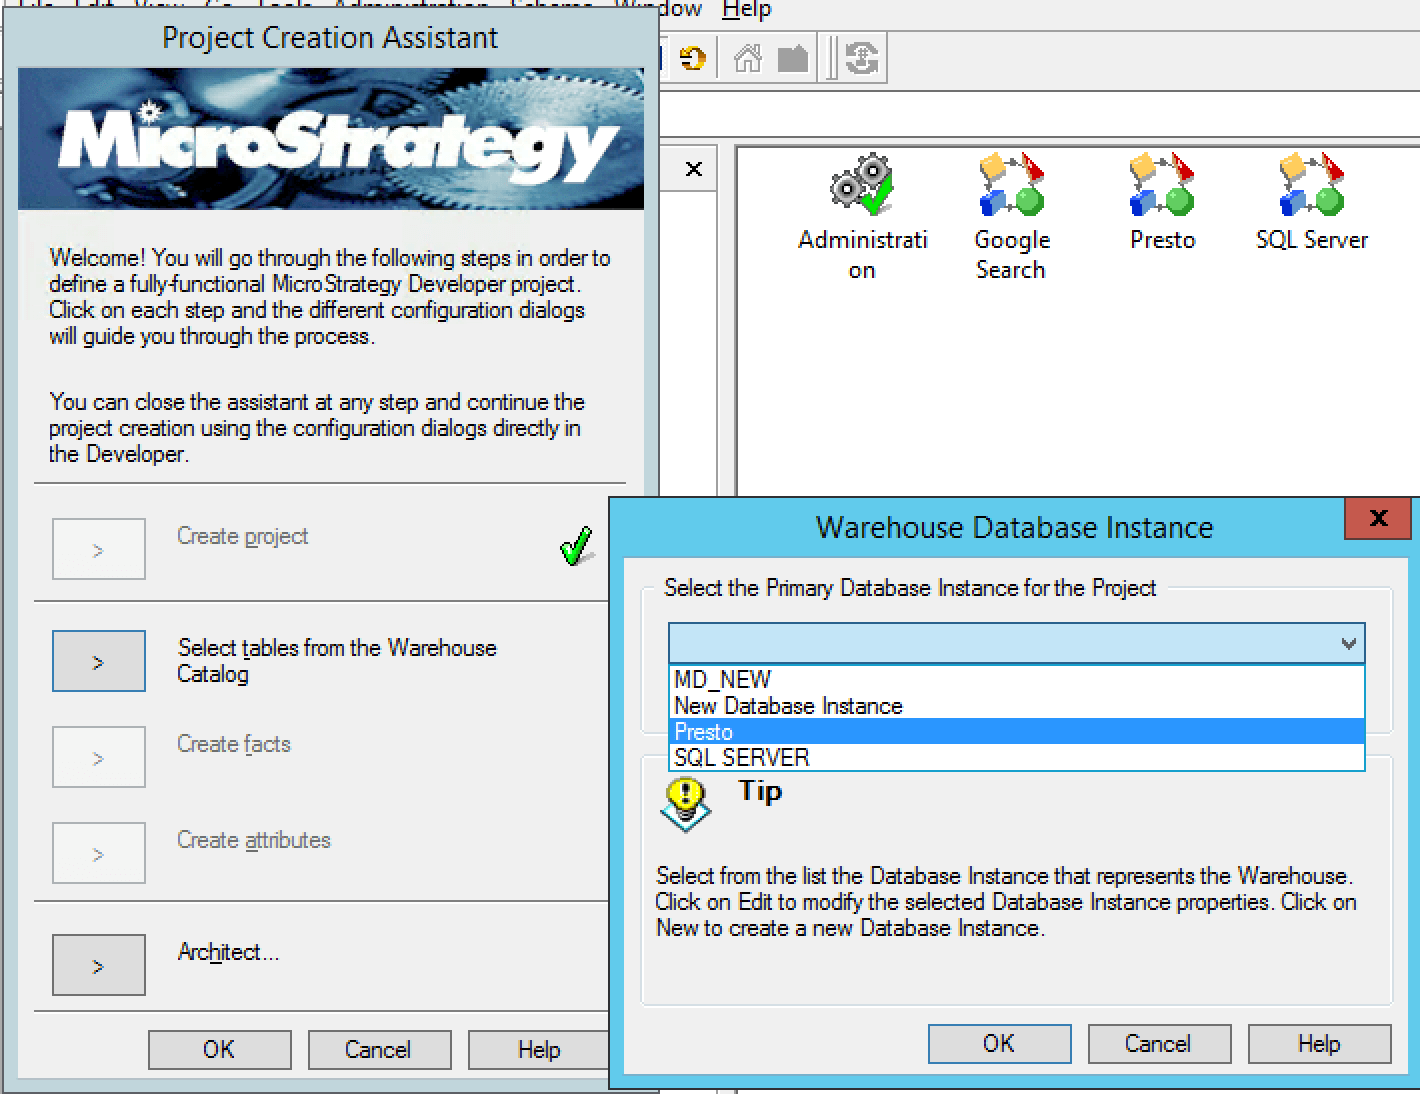
Task: Pick SQL SERVER from the dropdown list
Action: 741,758
